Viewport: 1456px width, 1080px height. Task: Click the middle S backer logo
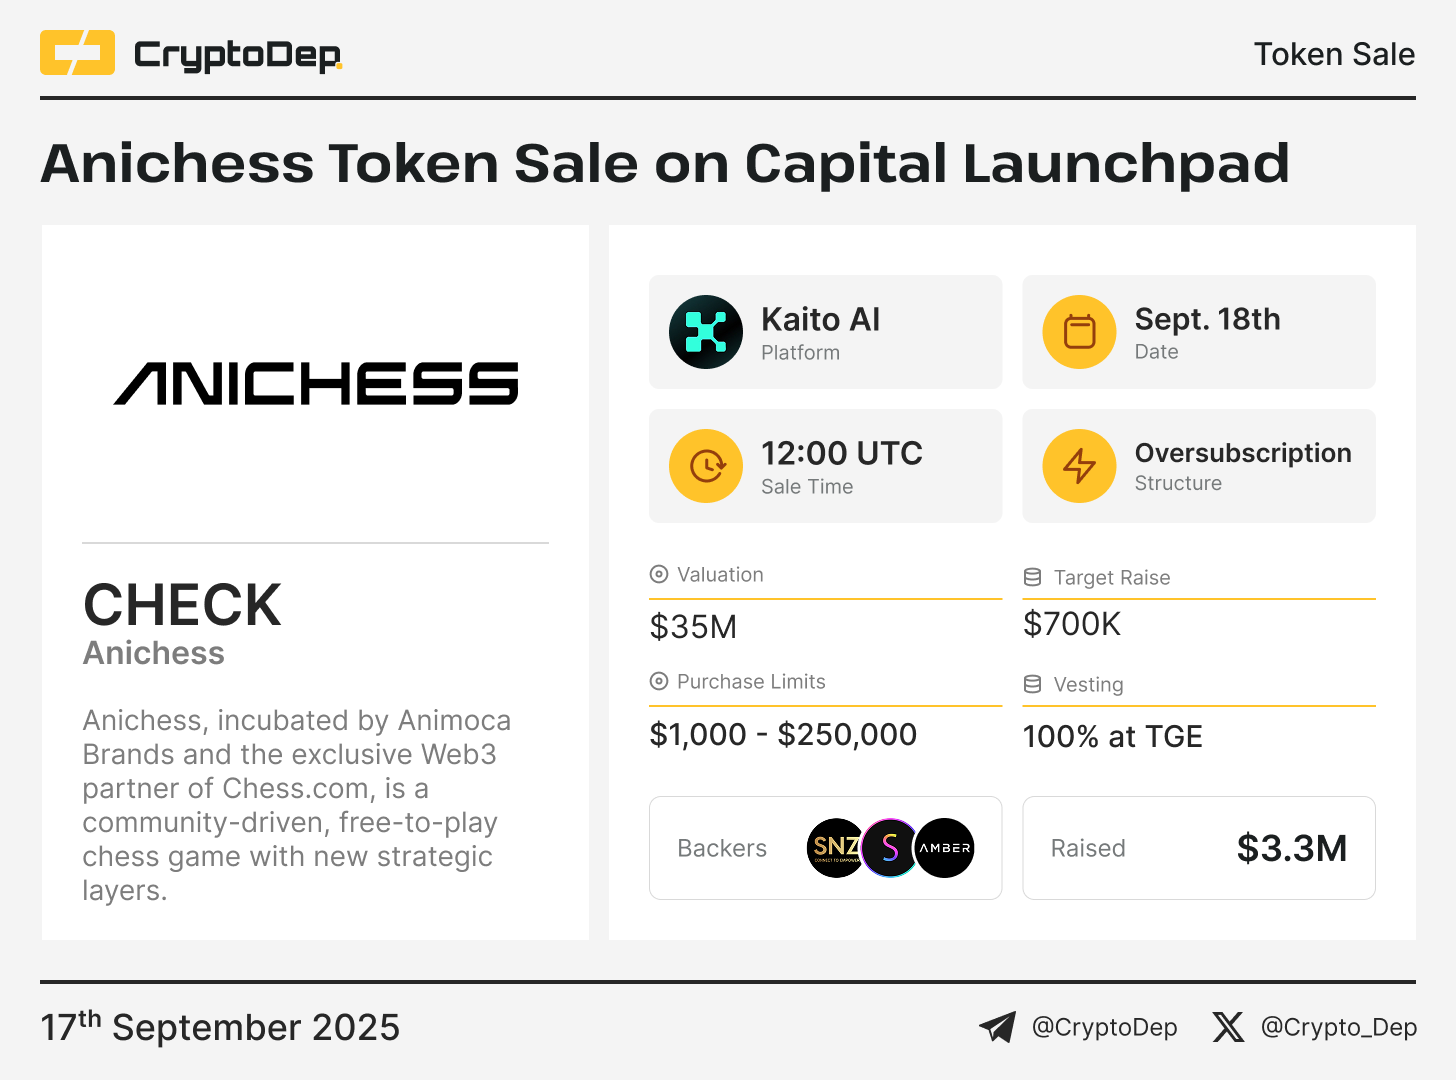coord(890,848)
